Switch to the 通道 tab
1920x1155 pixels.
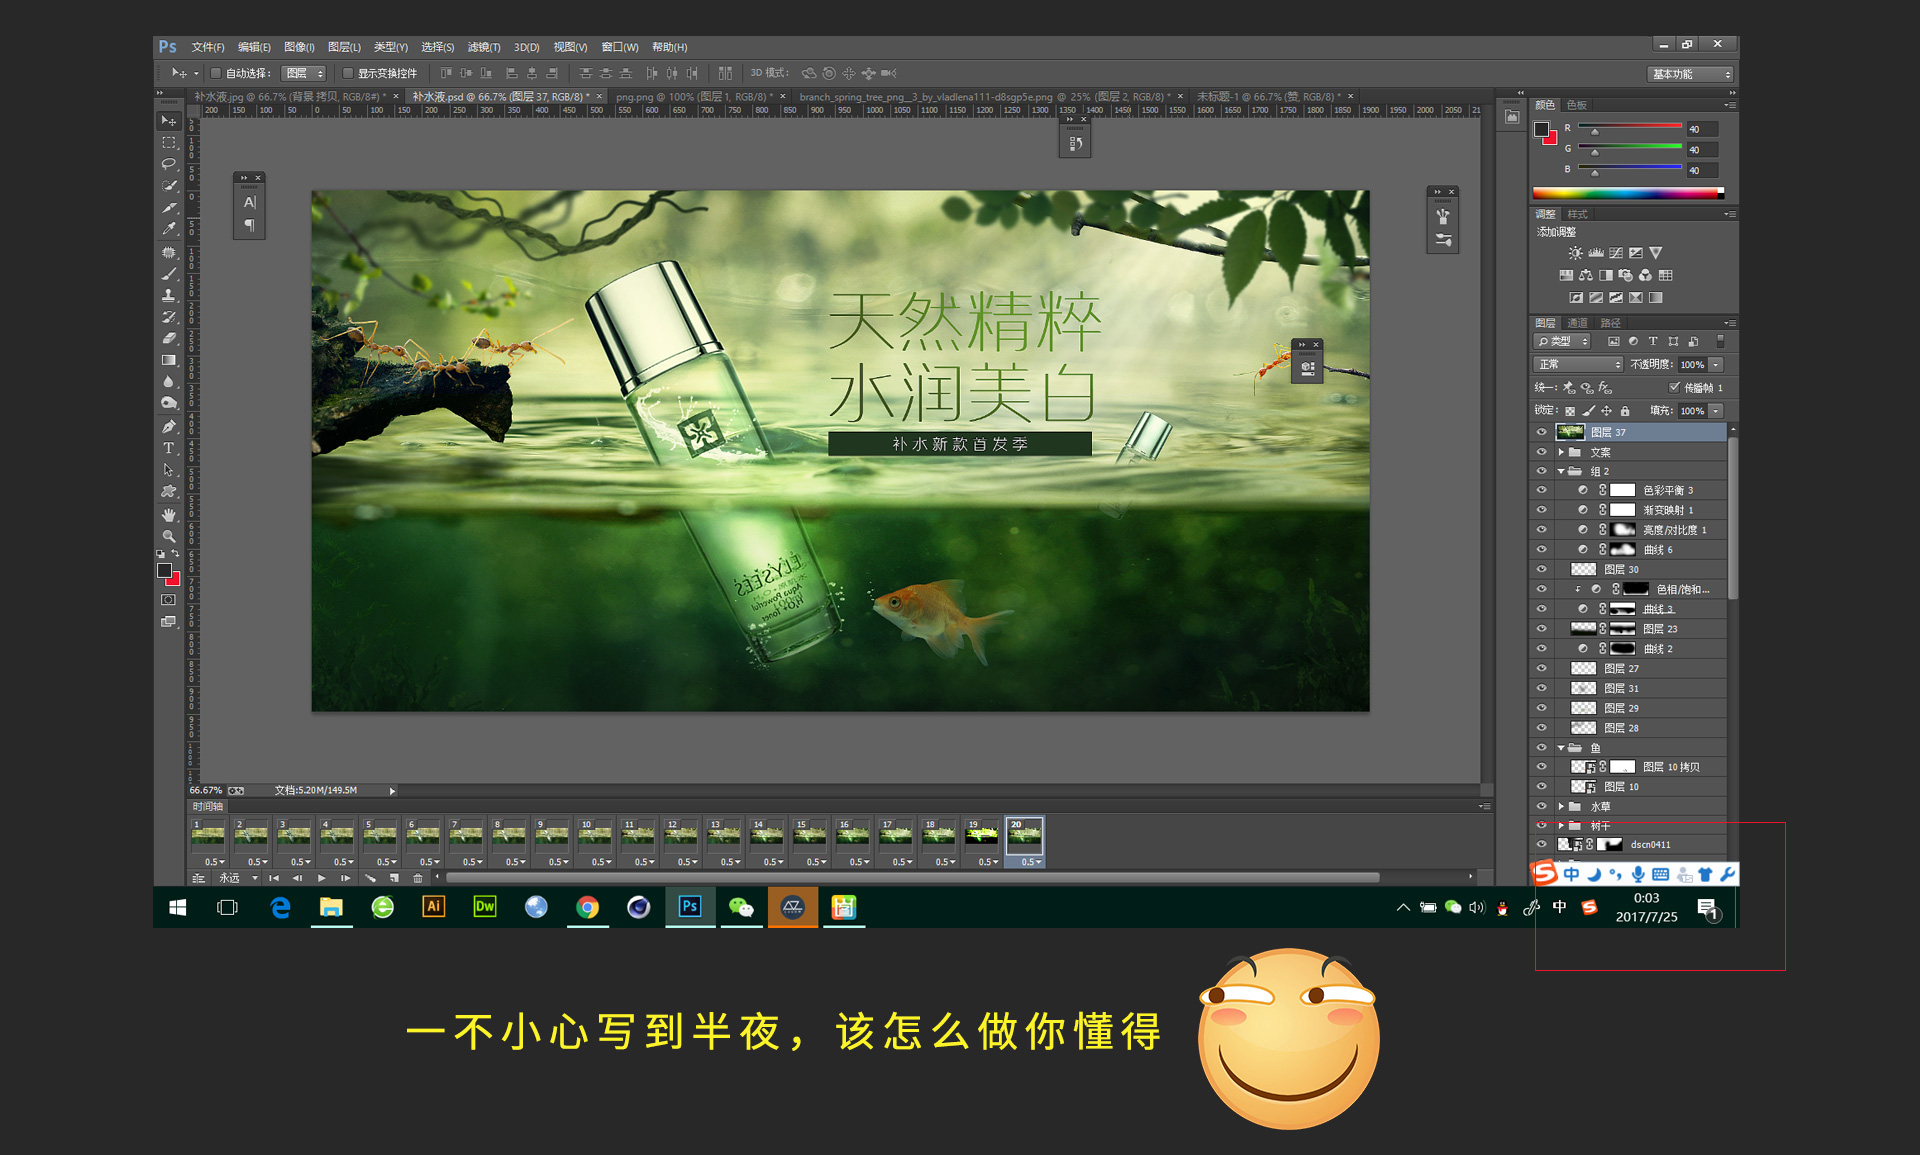(x=1577, y=323)
